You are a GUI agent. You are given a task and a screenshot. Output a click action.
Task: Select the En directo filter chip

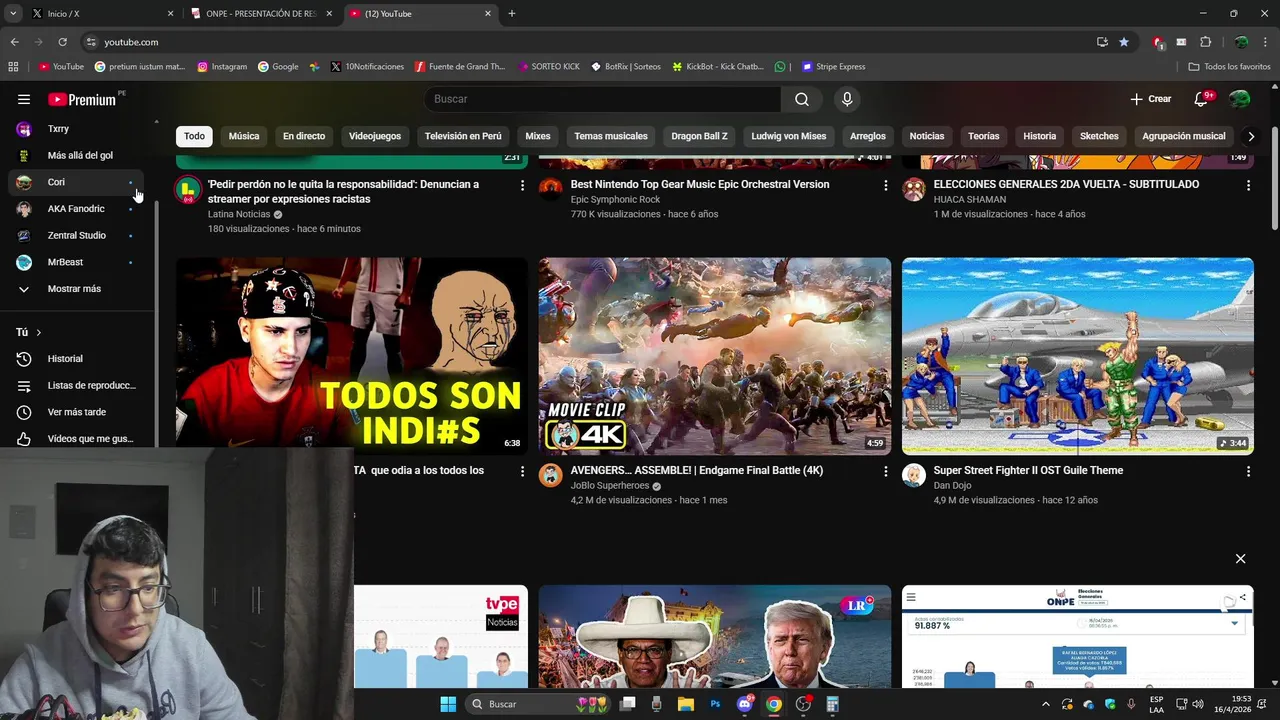coord(304,136)
